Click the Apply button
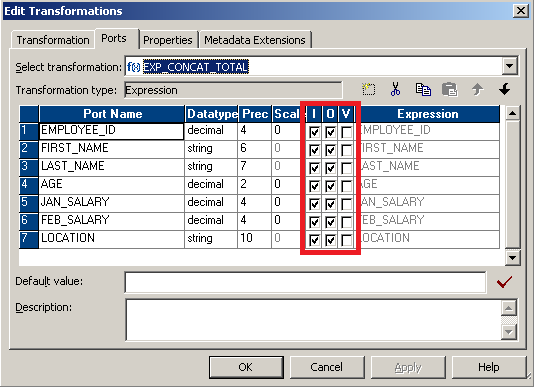Image resolution: width=534 pixels, height=387 pixels. (408, 367)
